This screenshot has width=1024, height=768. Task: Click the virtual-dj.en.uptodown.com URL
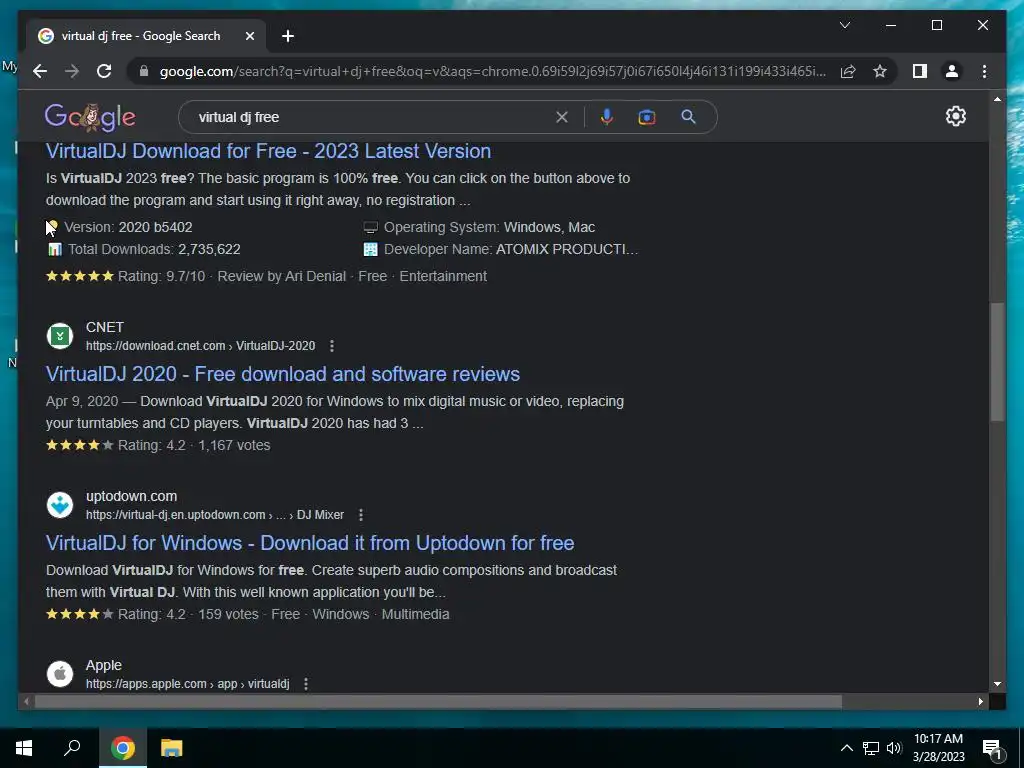(x=215, y=515)
